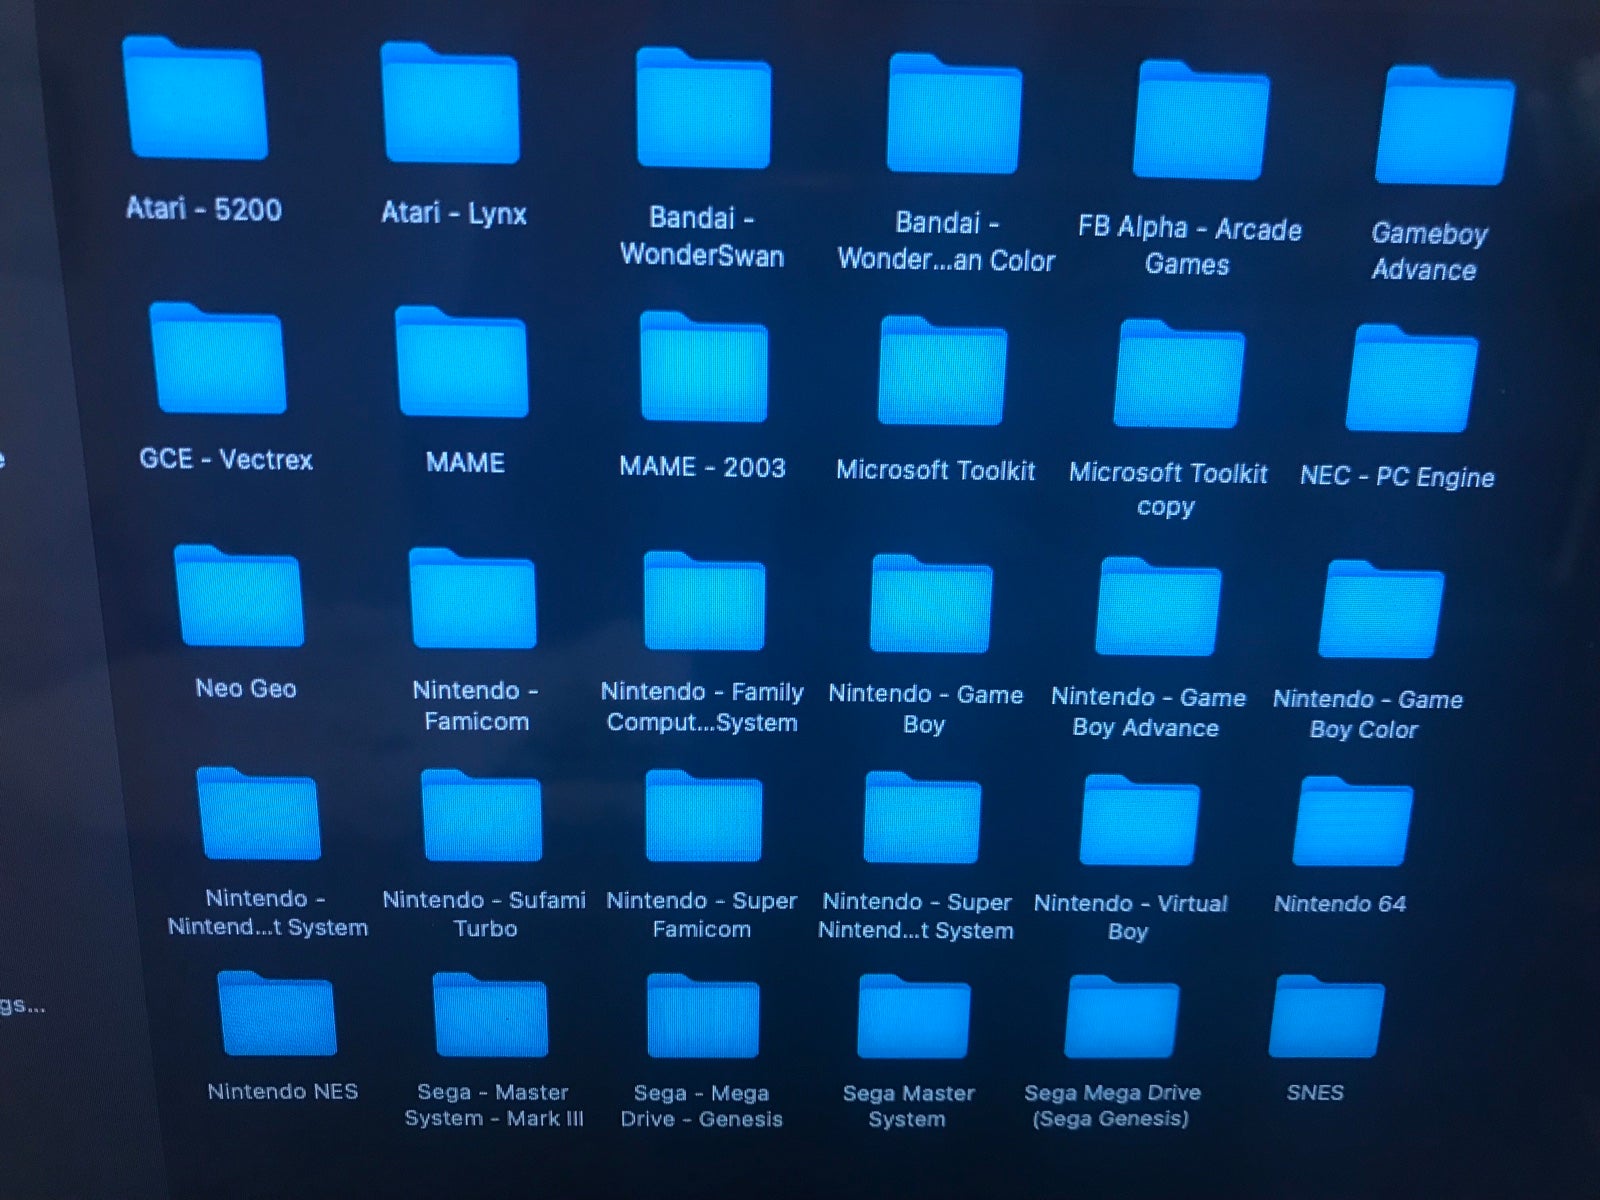
Task: Click the 'Sega - Master System - Mark III' label
Action: click(493, 1105)
